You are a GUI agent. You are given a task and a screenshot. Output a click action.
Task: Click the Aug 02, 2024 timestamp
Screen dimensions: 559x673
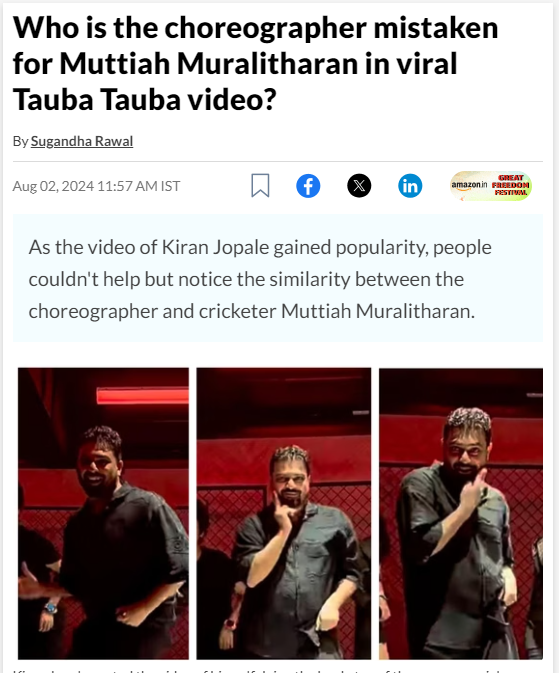pyautogui.click(x=96, y=186)
